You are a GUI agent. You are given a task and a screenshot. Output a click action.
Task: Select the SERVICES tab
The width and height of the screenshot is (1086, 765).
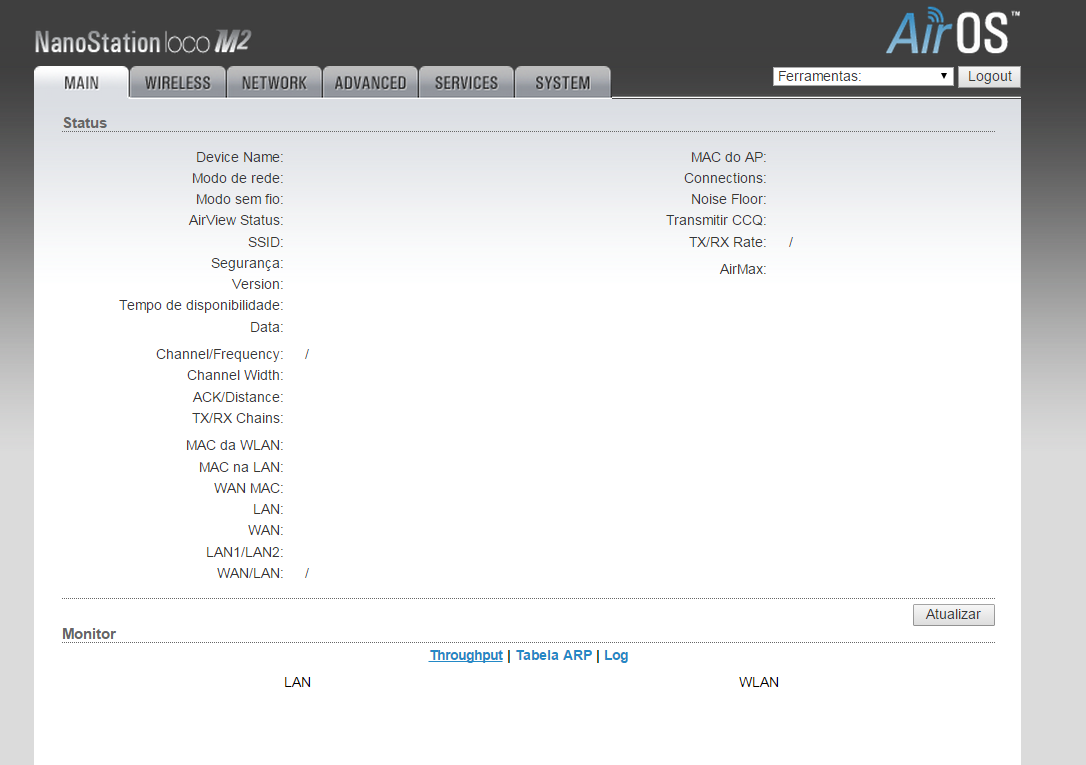pyautogui.click(x=466, y=82)
